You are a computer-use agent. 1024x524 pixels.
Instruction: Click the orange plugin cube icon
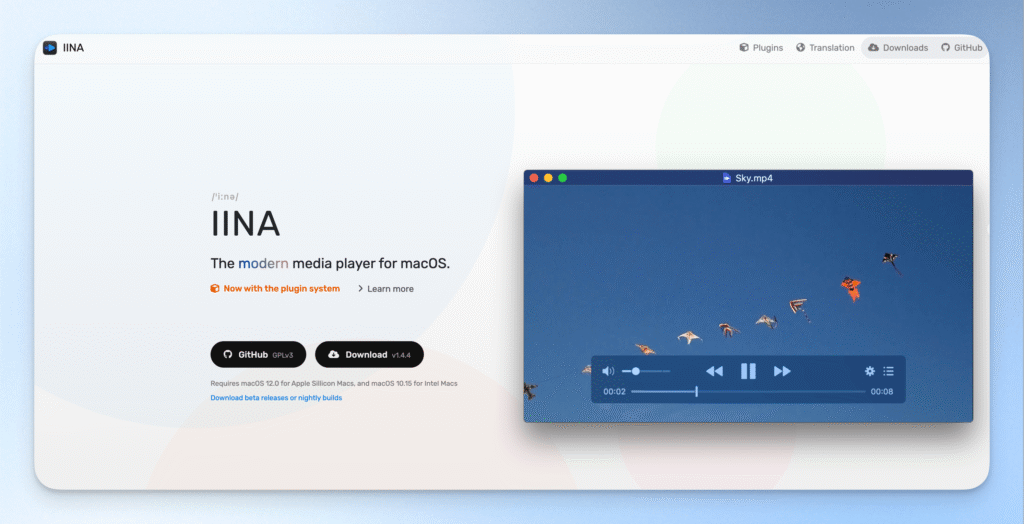click(x=215, y=288)
